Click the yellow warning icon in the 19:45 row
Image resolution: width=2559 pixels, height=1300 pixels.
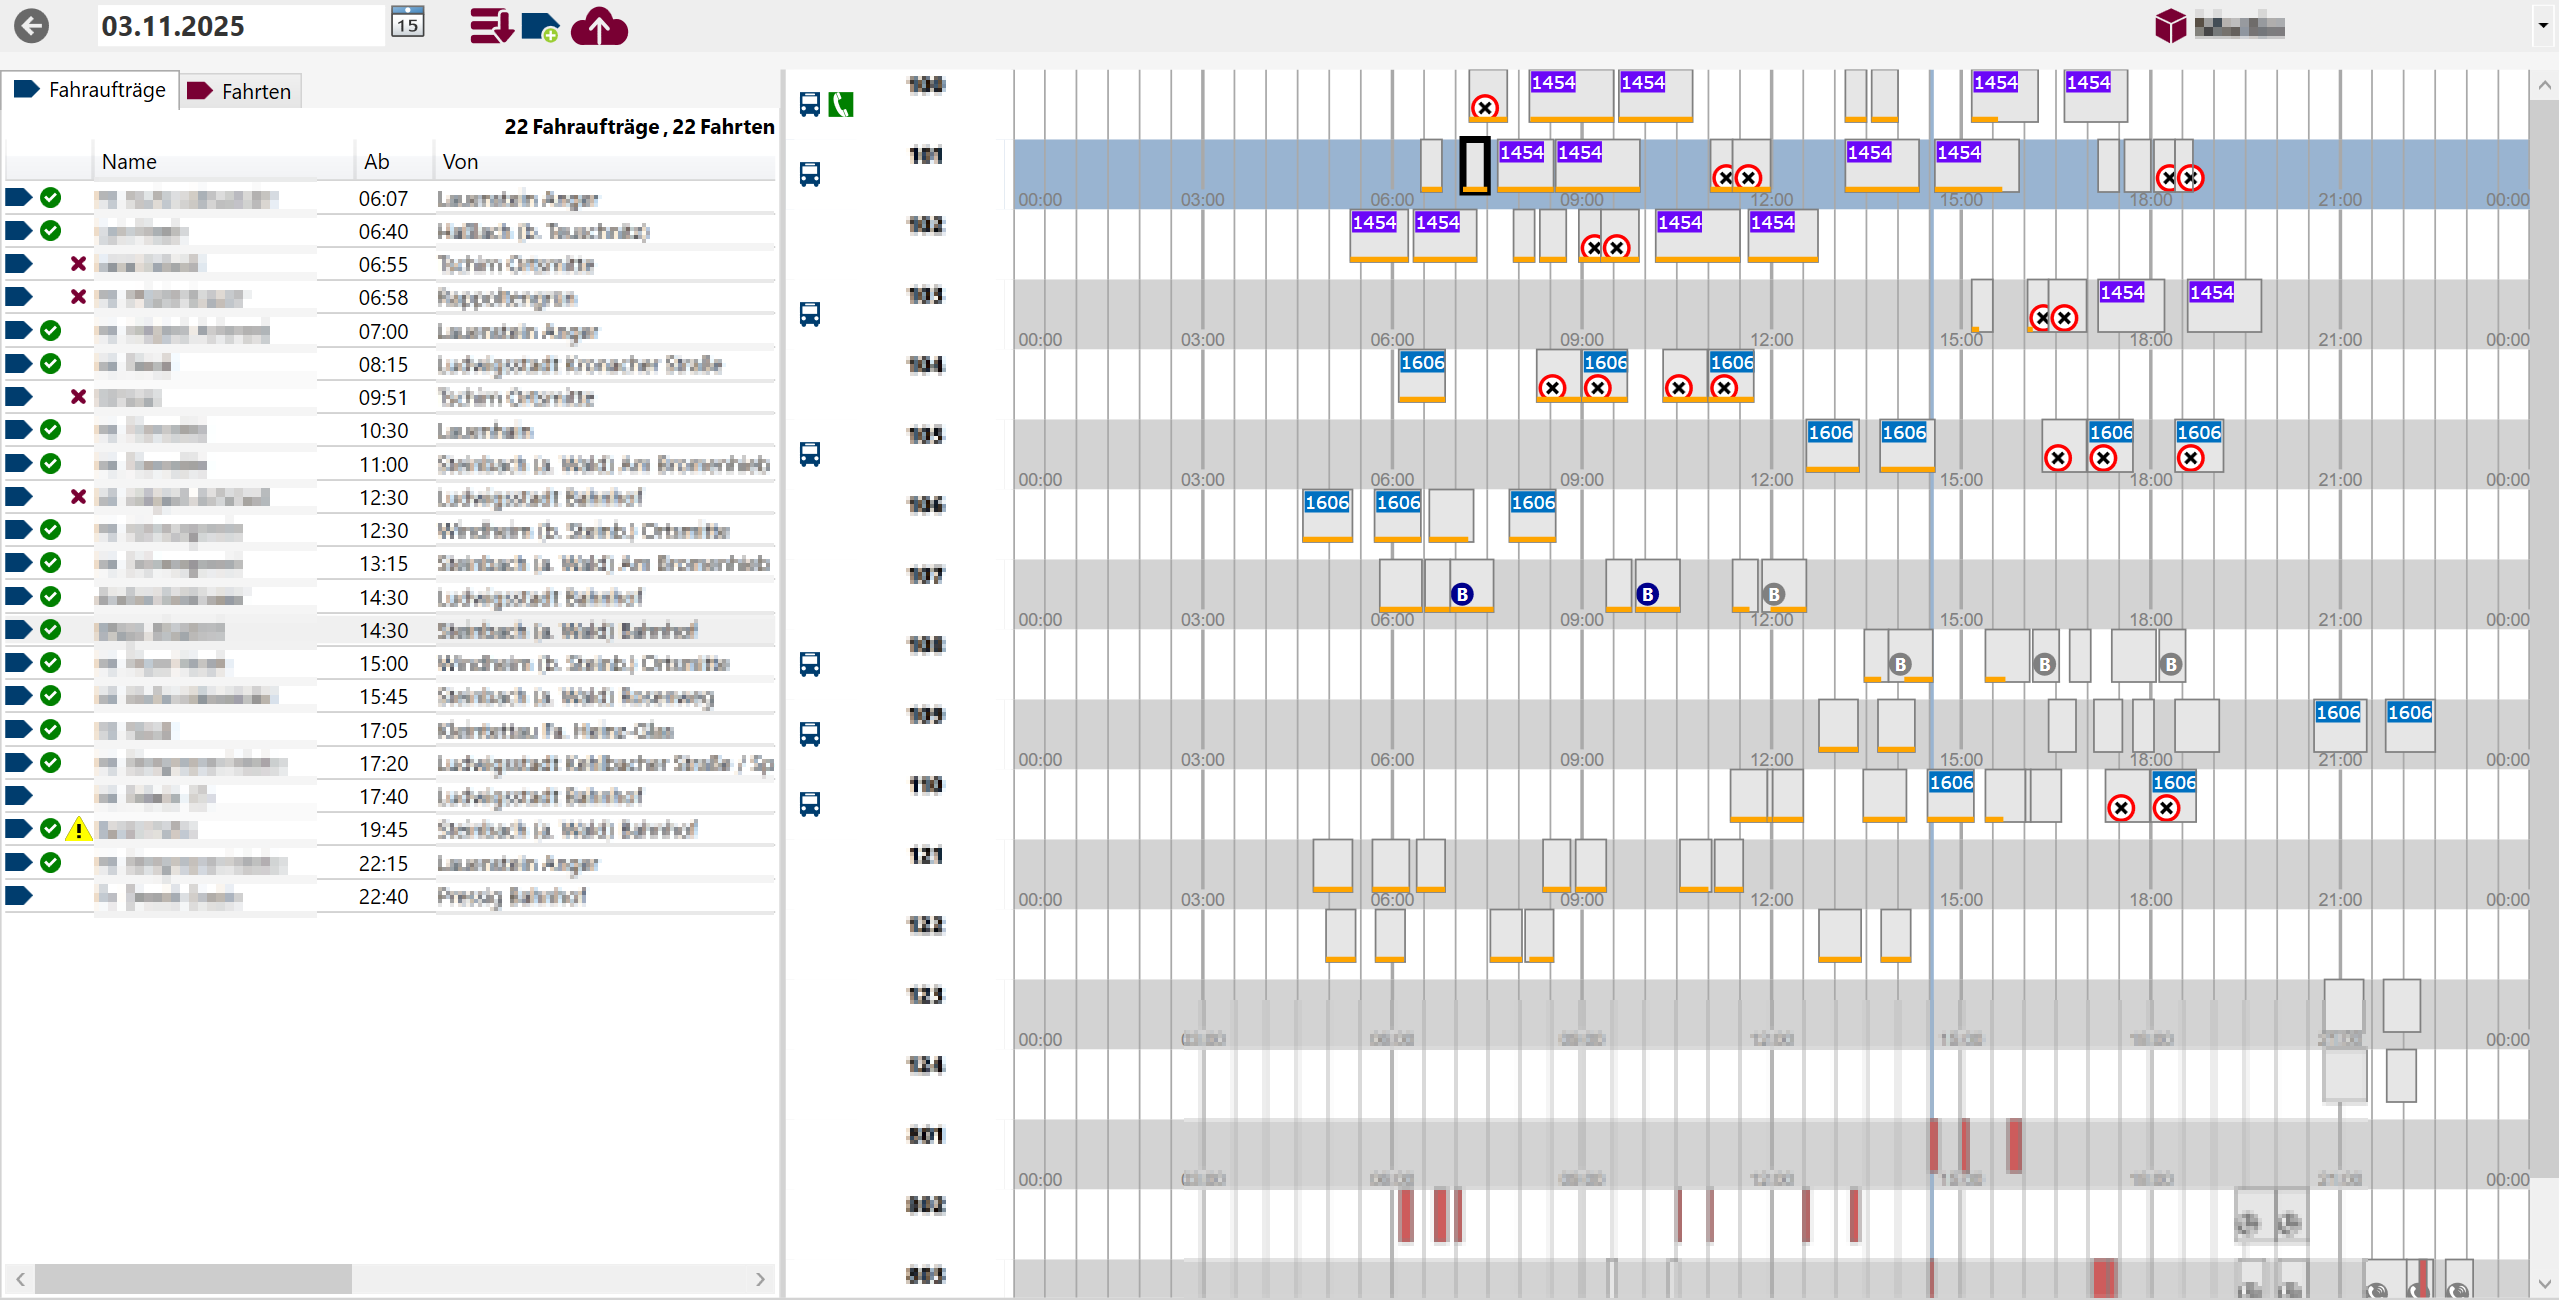point(78,830)
